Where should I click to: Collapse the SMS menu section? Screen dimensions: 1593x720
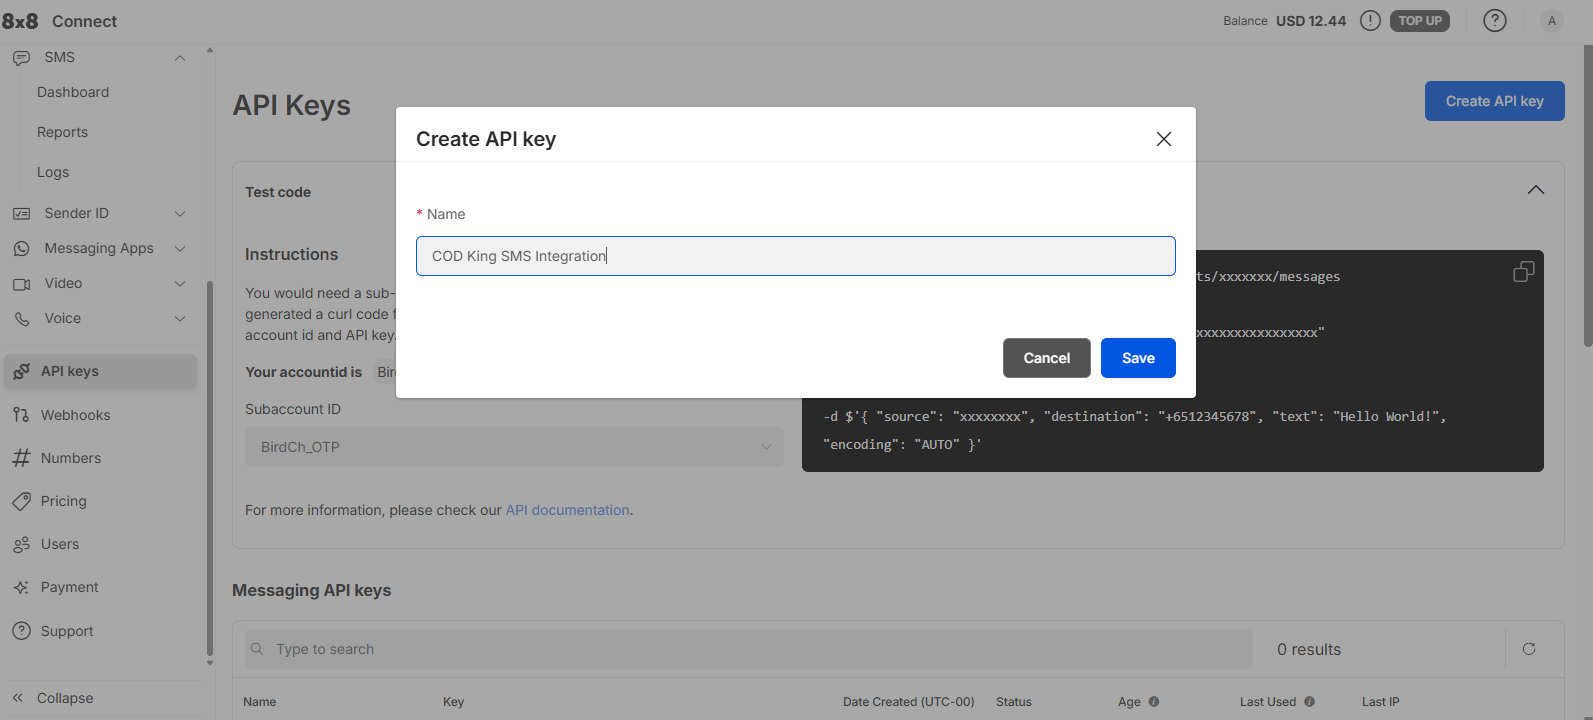180,58
